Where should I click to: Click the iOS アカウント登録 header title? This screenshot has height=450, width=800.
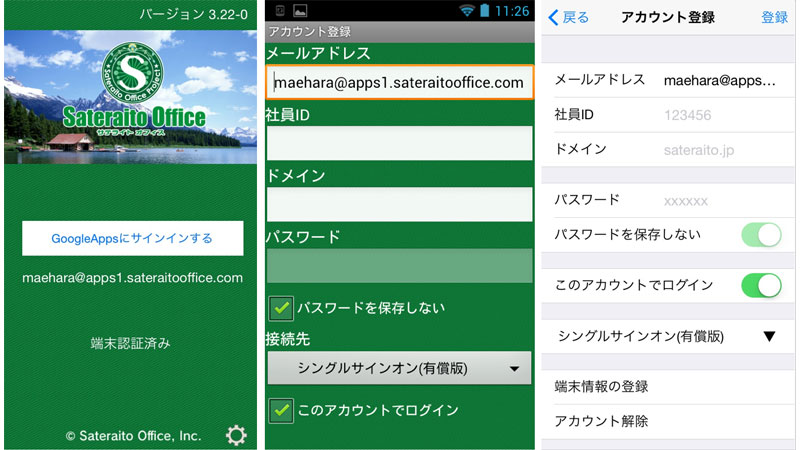coord(668,17)
